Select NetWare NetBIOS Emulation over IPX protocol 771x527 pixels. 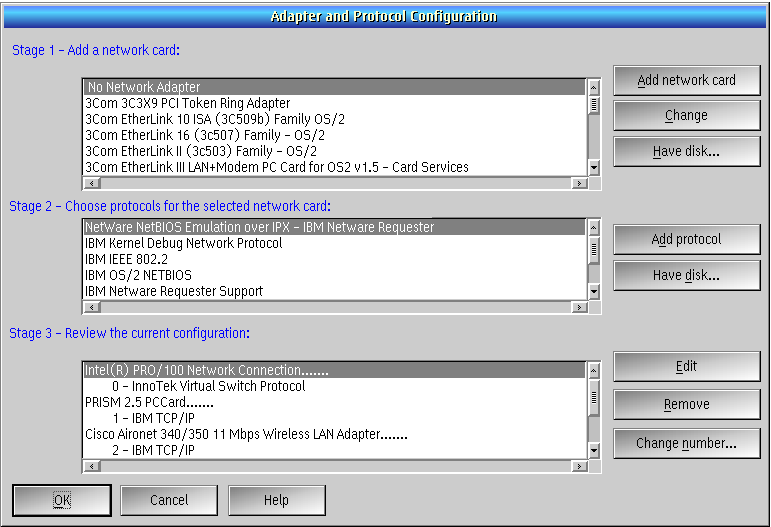click(334, 227)
